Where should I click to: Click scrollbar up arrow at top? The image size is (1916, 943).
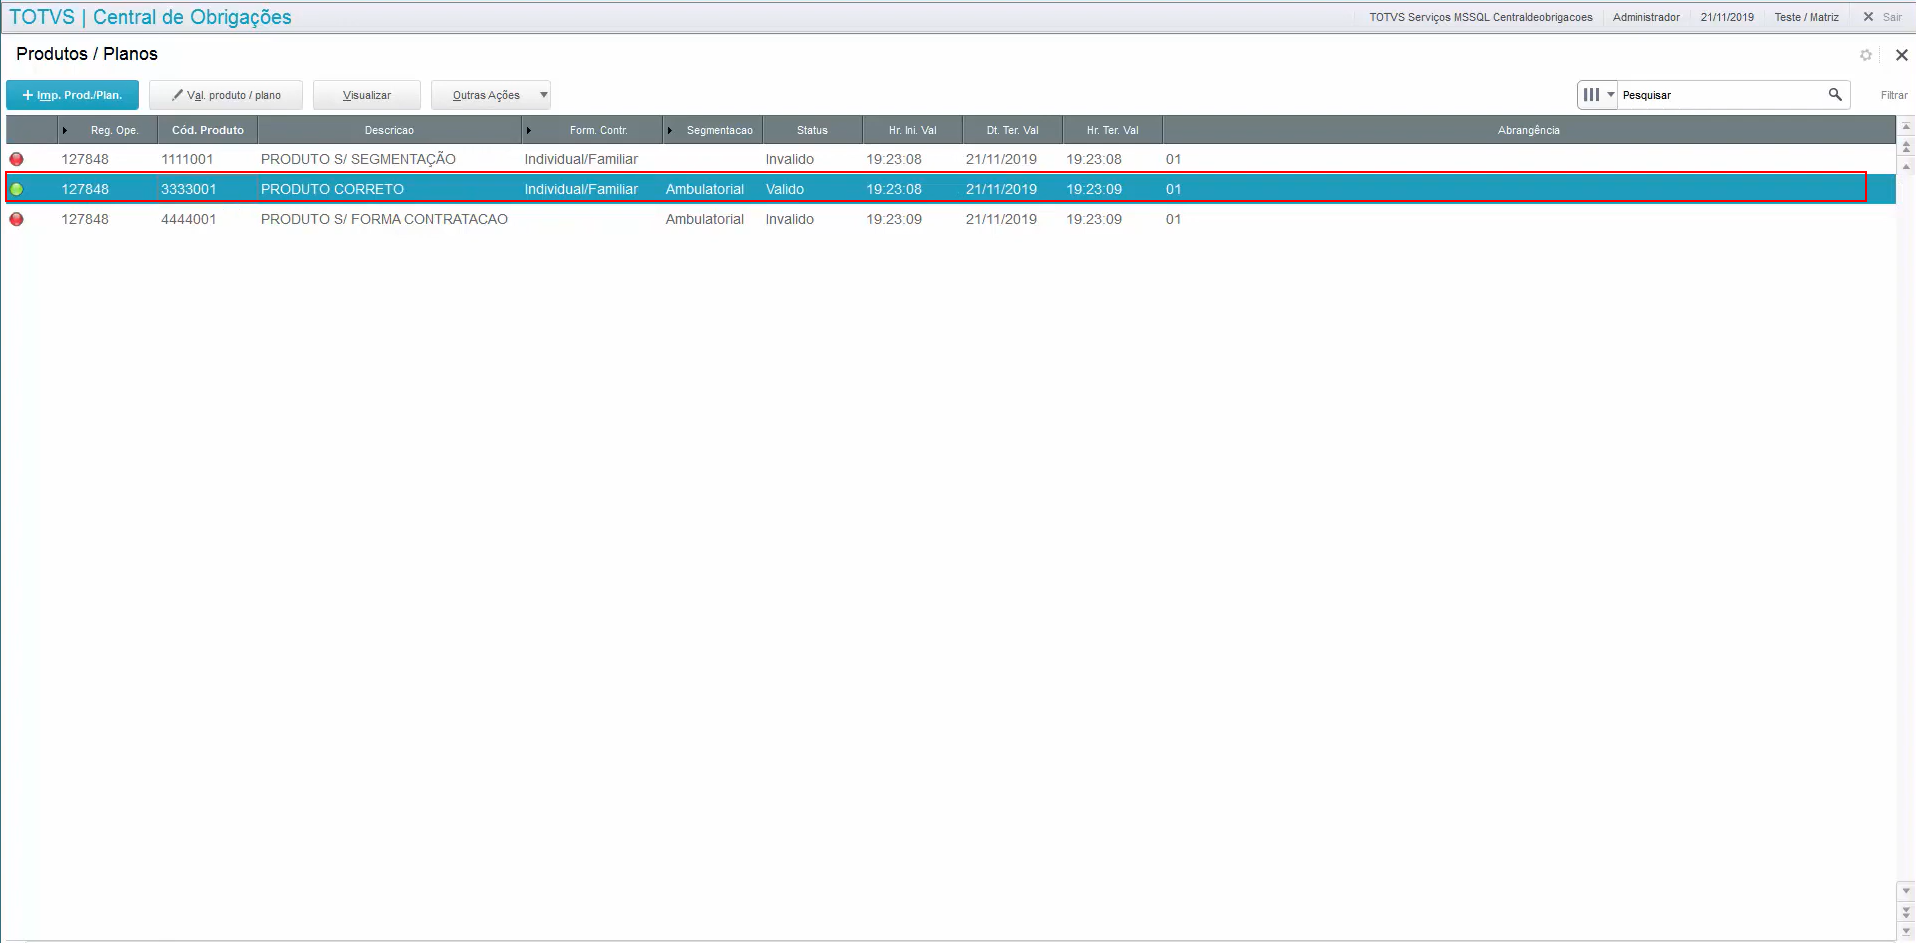[x=1906, y=126]
